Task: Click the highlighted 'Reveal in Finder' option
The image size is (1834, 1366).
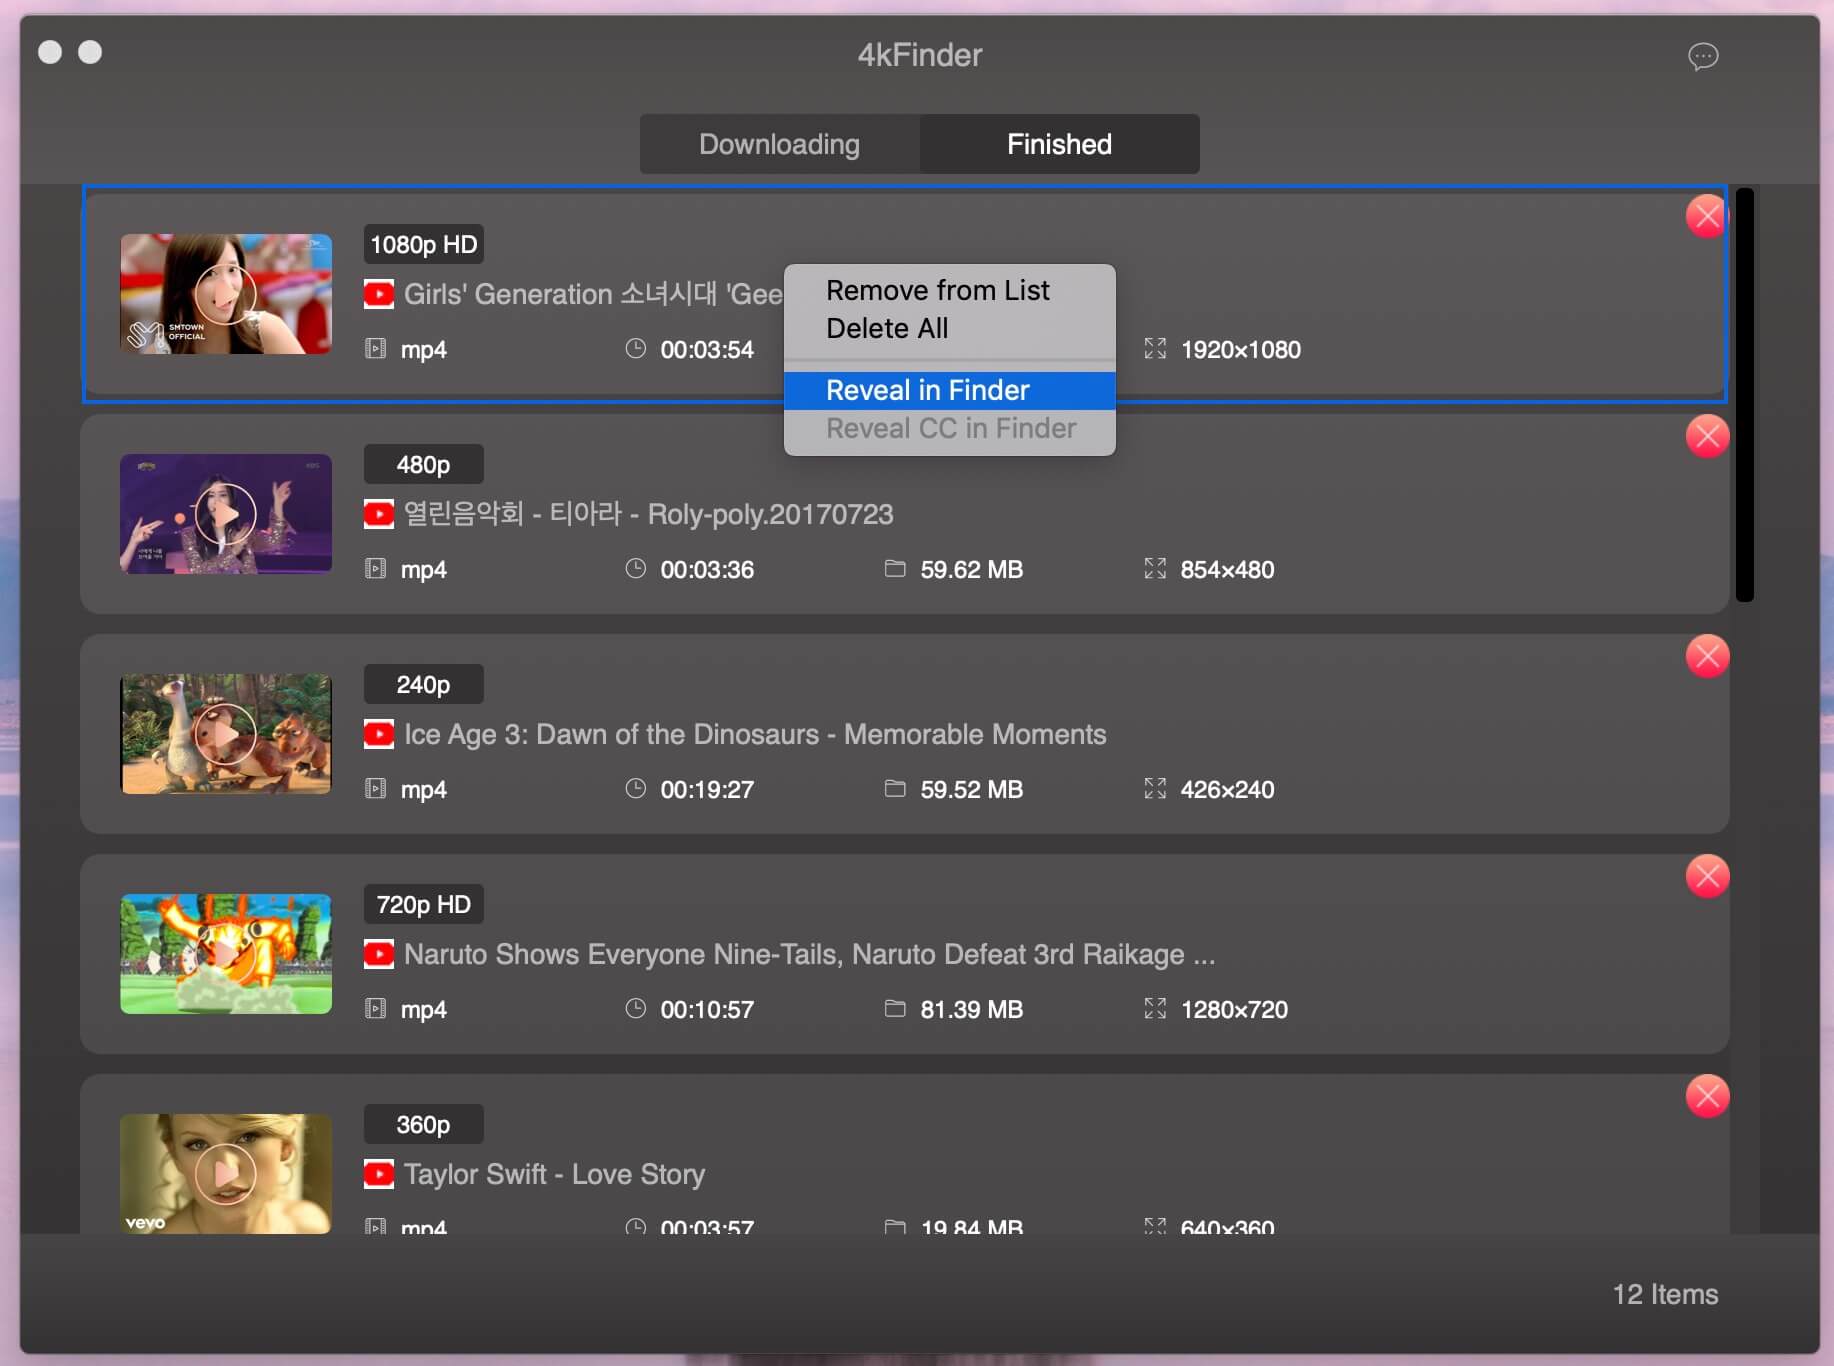Action: (x=927, y=390)
